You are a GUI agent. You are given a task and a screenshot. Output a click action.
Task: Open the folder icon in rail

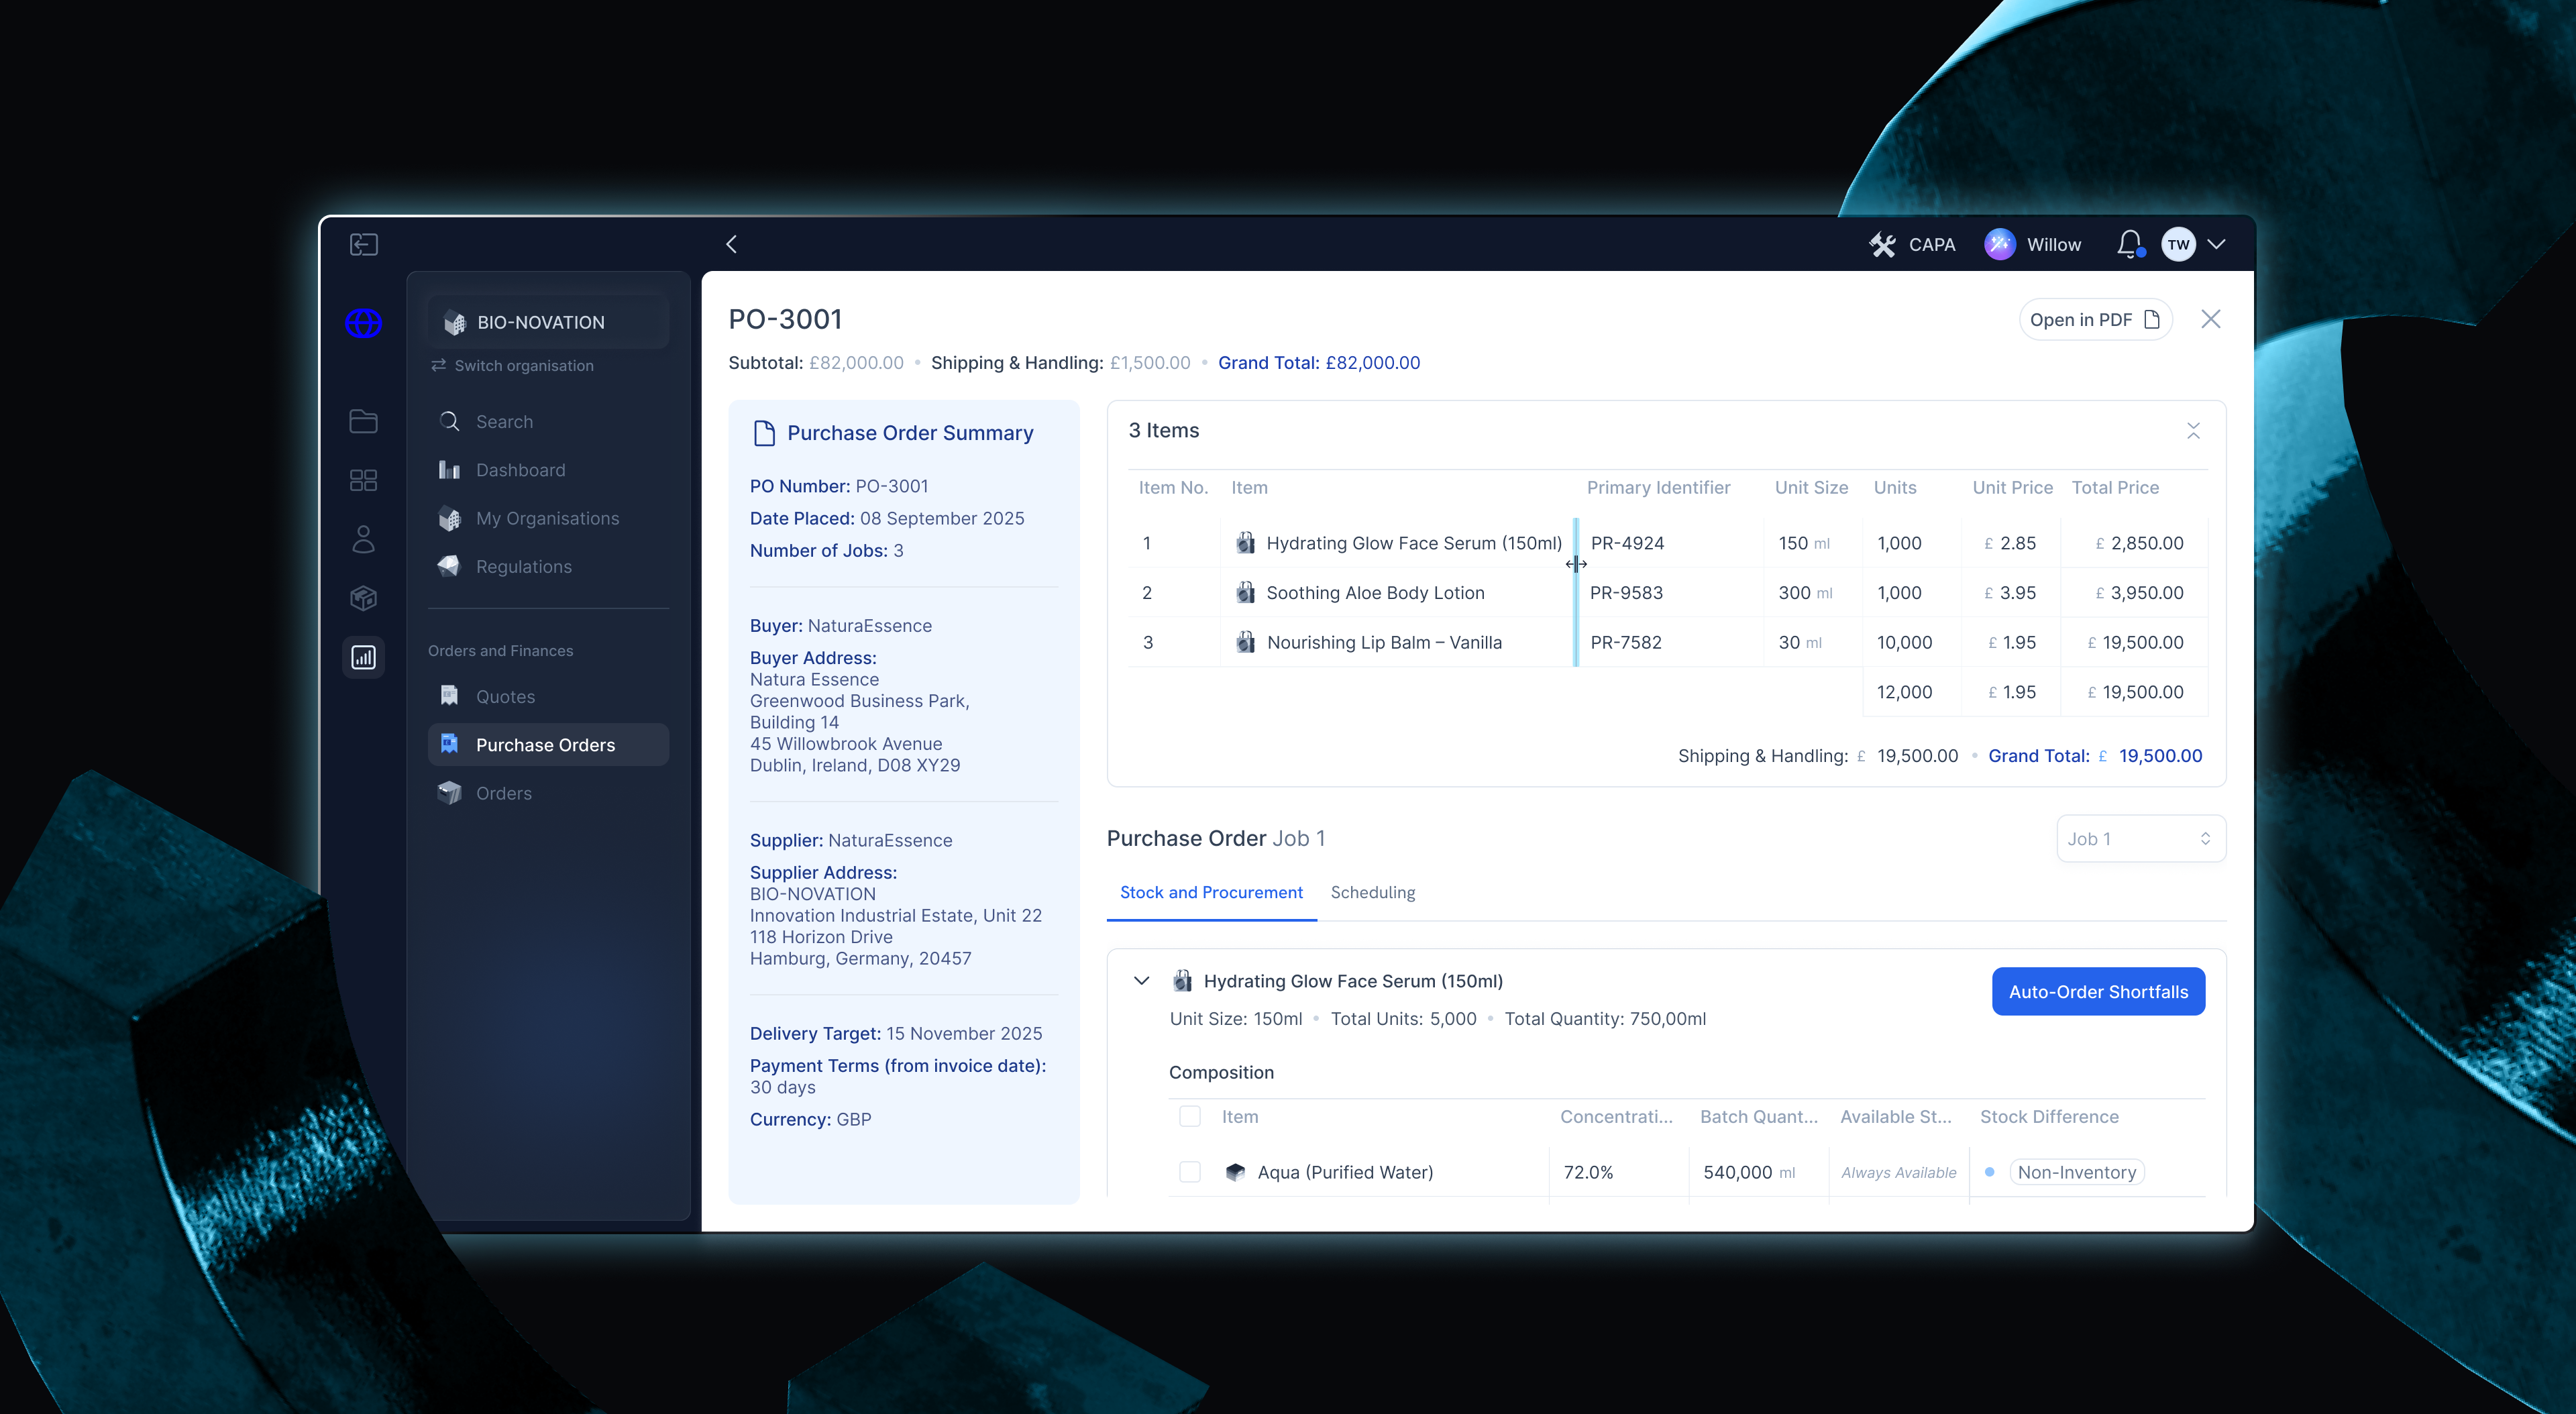[x=363, y=421]
